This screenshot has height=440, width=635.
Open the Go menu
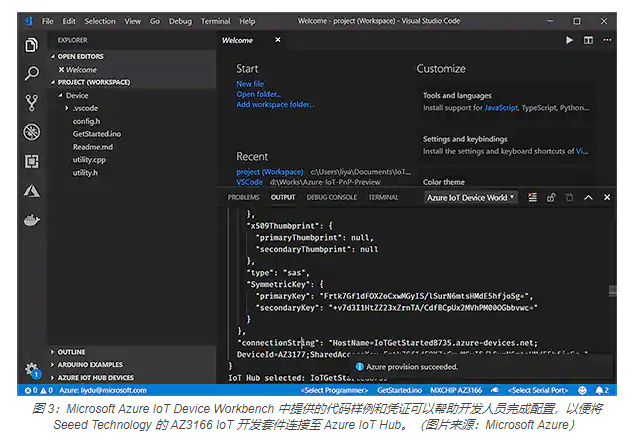pos(155,21)
